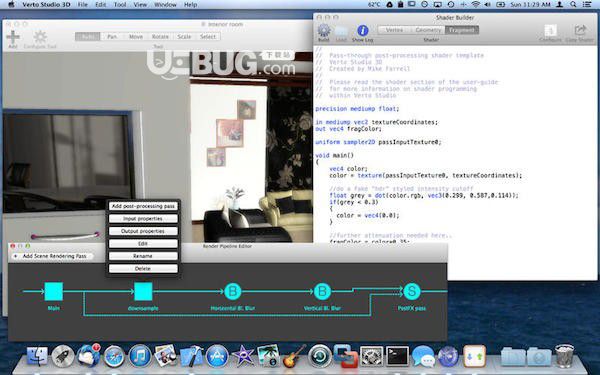
Task: Click the Wi-Fi status icon
Action: (476, 5)
